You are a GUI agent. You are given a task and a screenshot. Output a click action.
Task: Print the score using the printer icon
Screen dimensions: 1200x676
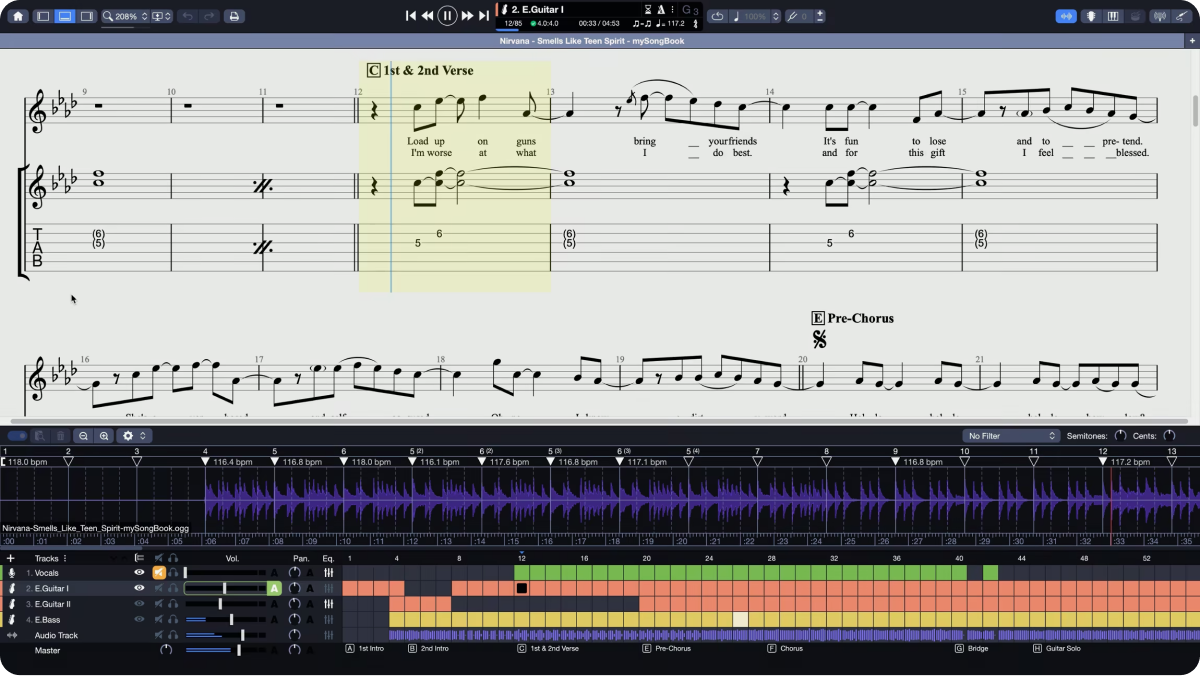point(233,16)
